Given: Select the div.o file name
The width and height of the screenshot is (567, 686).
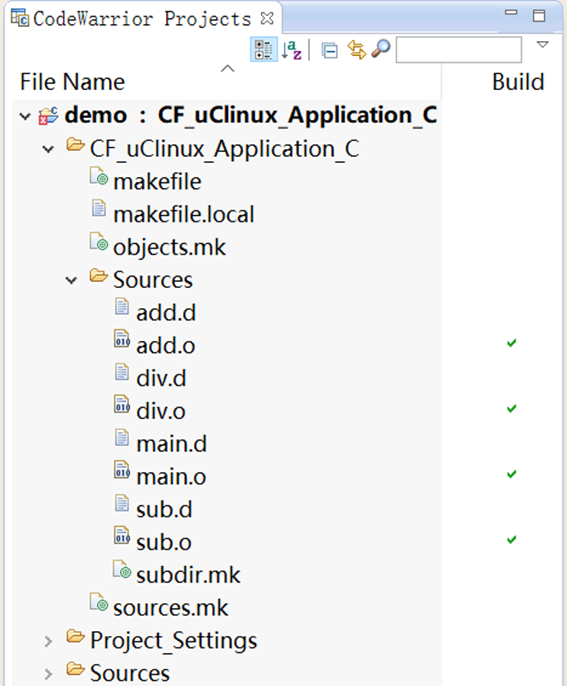Looking at the screenshot, I should (x=161, y=411).
